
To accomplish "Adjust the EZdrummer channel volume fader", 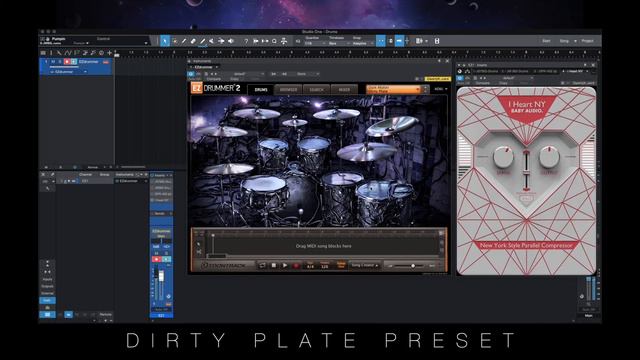I will coord(161,276).
